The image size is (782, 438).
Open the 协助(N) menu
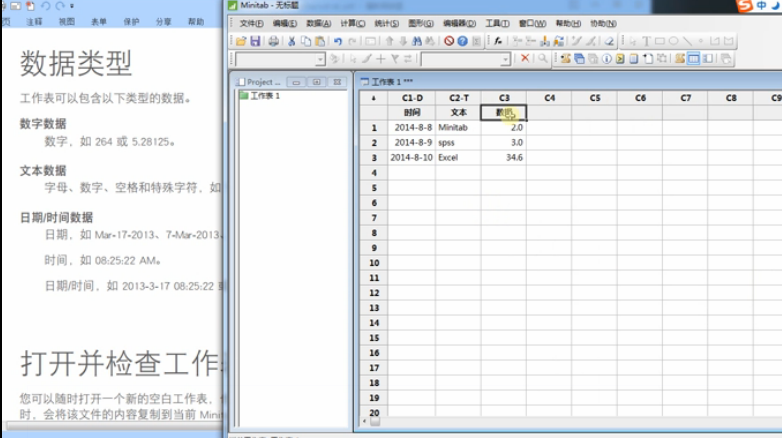(603, 23)
